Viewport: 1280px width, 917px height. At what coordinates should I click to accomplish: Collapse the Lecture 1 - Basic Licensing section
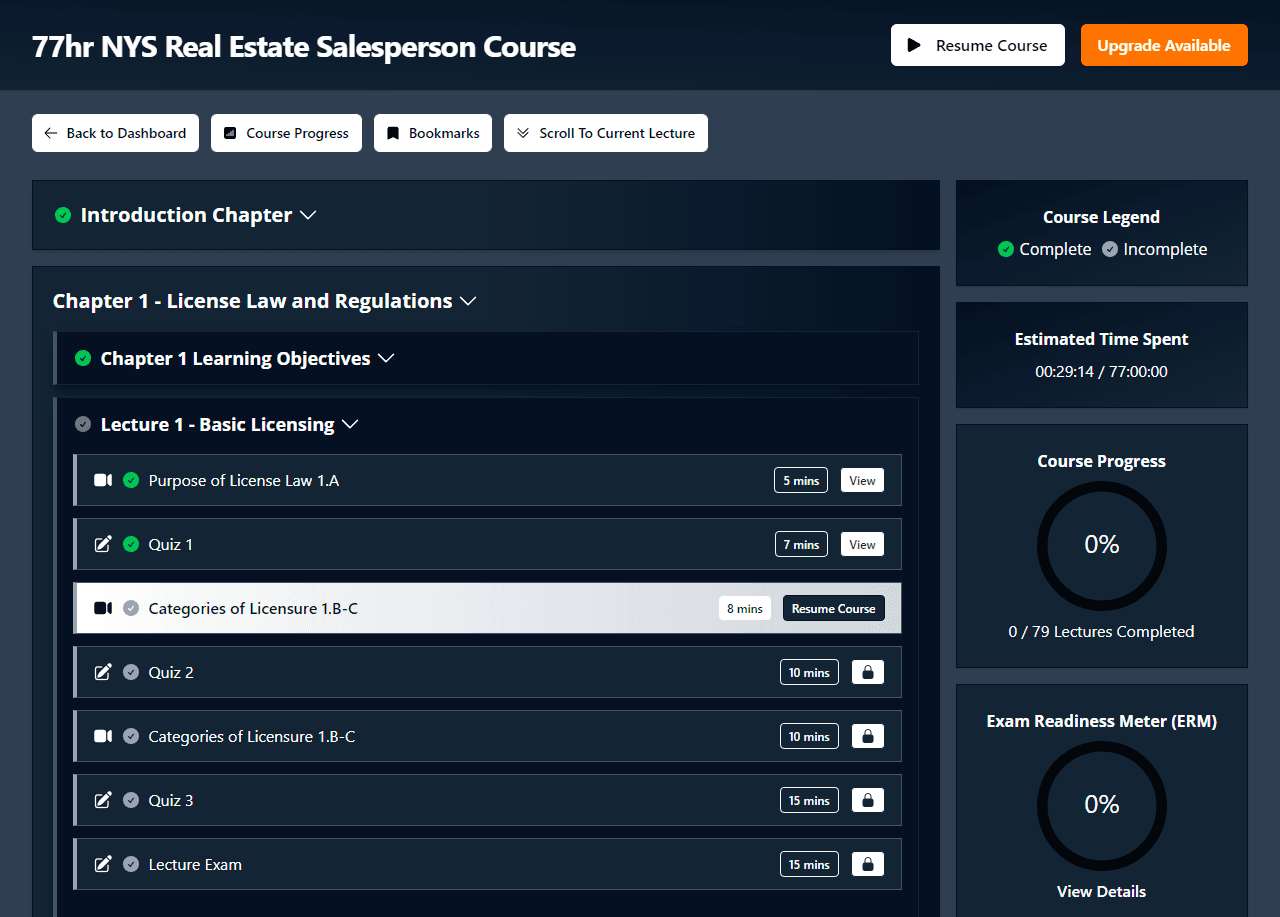coord(349,424)
